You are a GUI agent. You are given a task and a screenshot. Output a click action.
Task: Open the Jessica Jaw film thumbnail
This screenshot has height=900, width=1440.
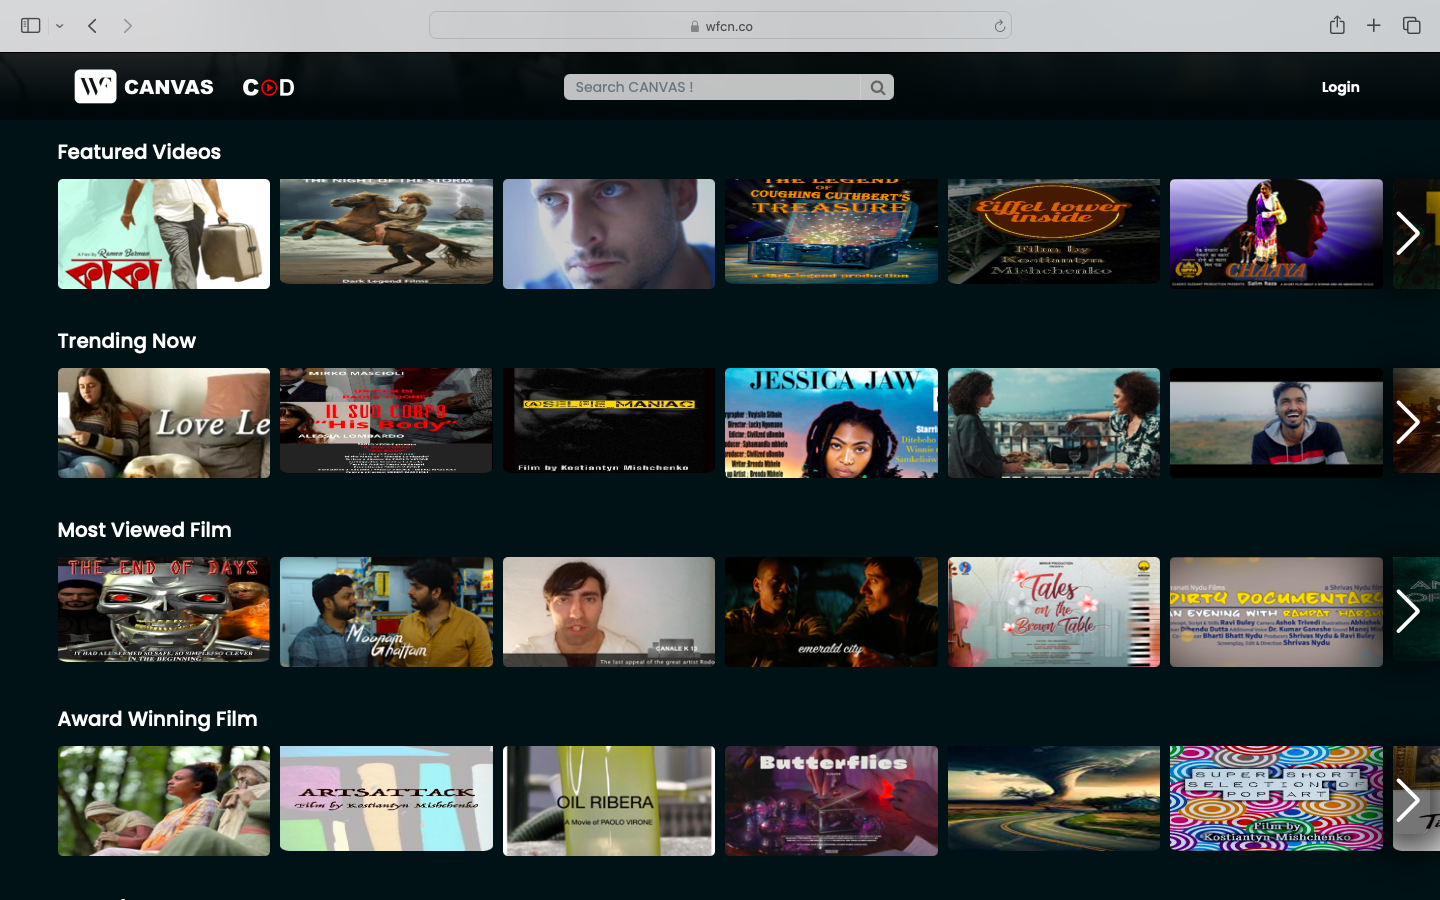point(831,422)
